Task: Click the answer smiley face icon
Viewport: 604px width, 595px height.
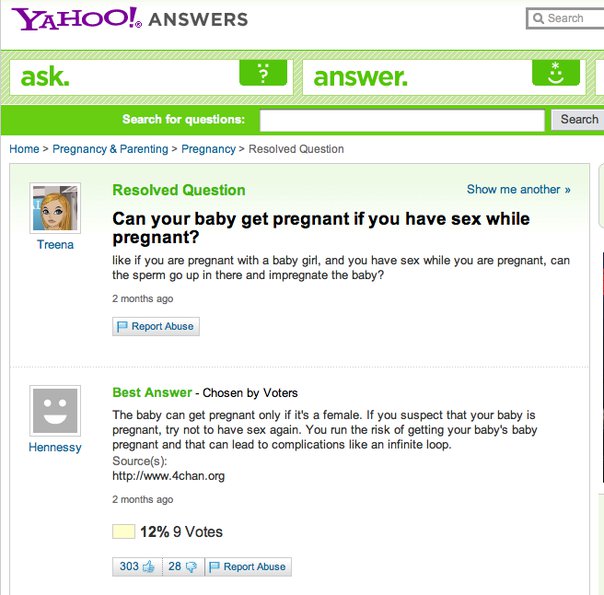Action: point(557,73)
